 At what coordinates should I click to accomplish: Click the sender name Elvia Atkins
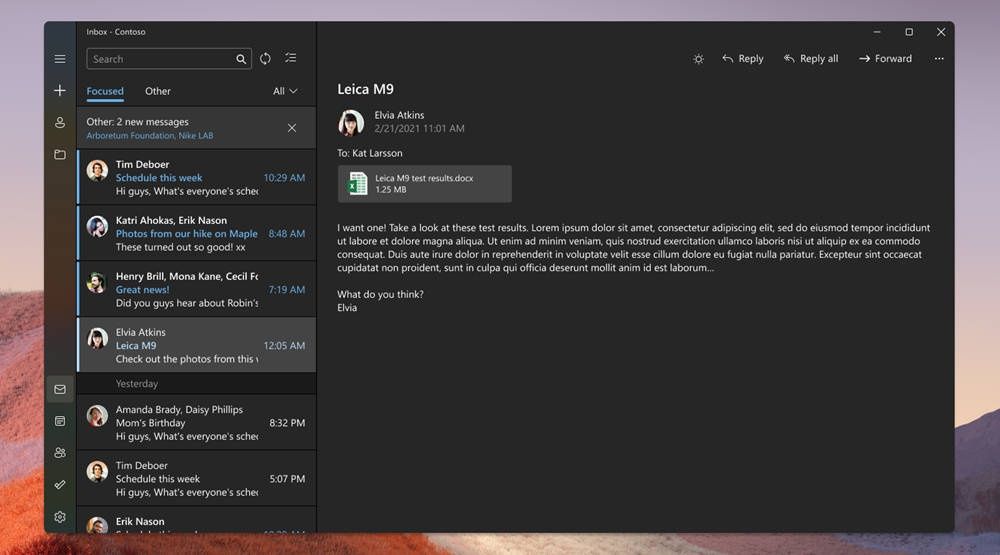click(x=399, y=115)
